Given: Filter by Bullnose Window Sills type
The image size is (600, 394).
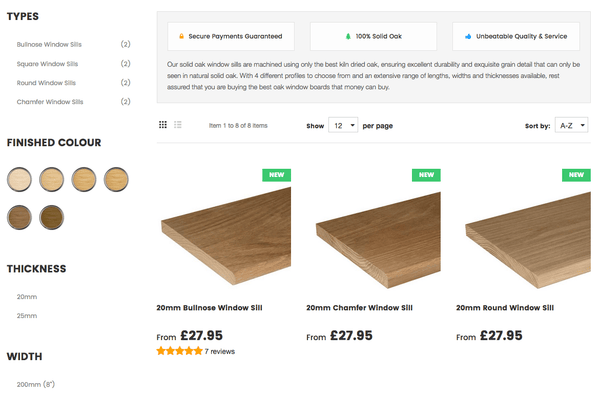Looking at the screenshot, I should click(x=49, y=44).
